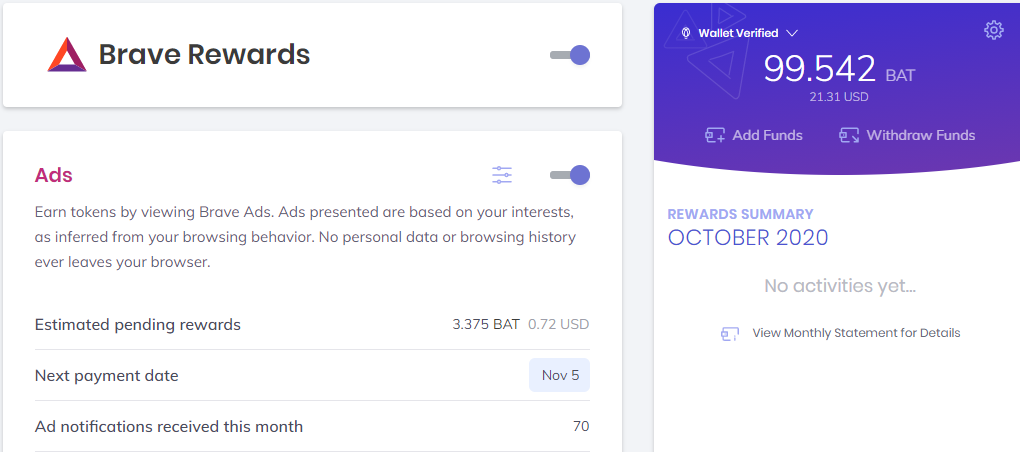Expand the Wallet Verified dropdown chevron
The image size is (1022, 452).
click(x=792, y=33)
